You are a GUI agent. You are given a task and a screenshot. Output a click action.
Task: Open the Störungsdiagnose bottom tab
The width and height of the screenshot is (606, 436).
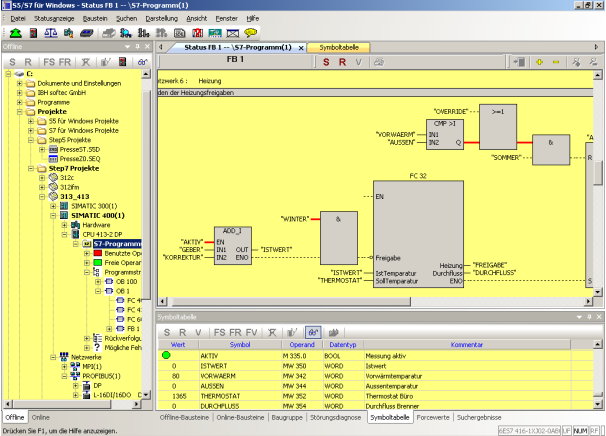(335, 417)
